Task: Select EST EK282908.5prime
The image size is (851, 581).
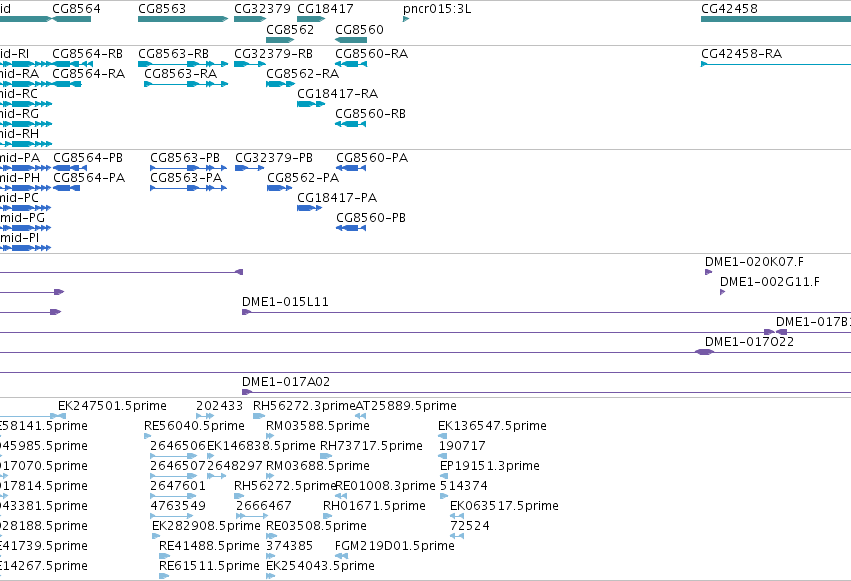Action: coord(156,537)
